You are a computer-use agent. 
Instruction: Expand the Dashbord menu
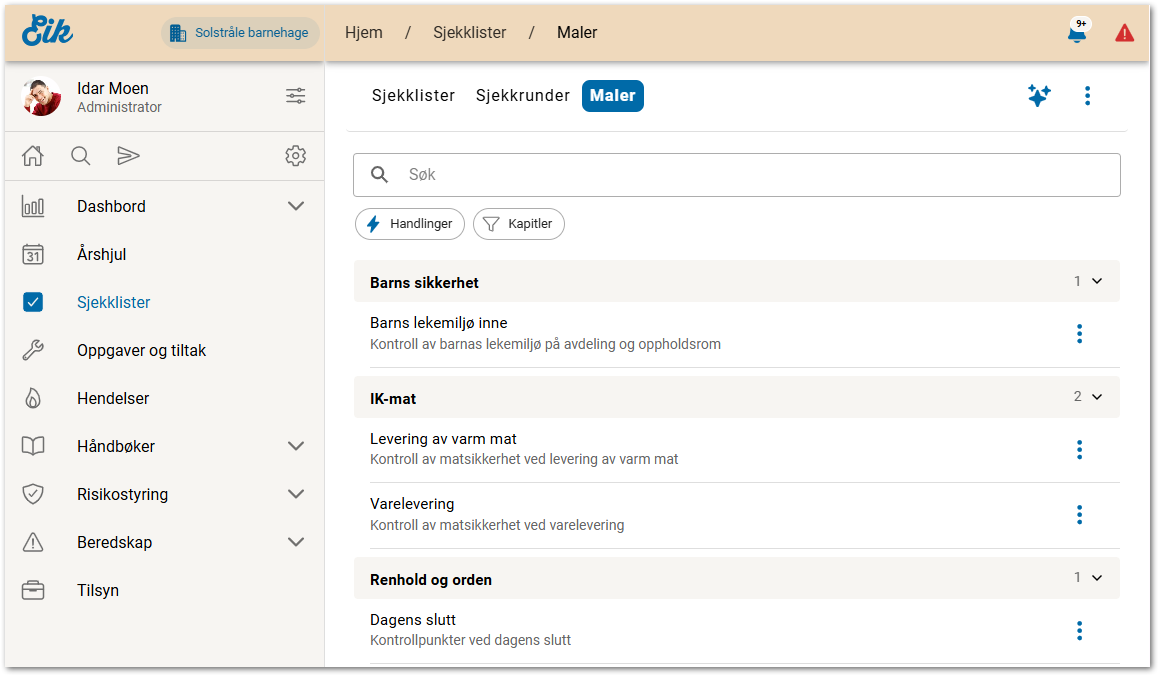[296, 206]
